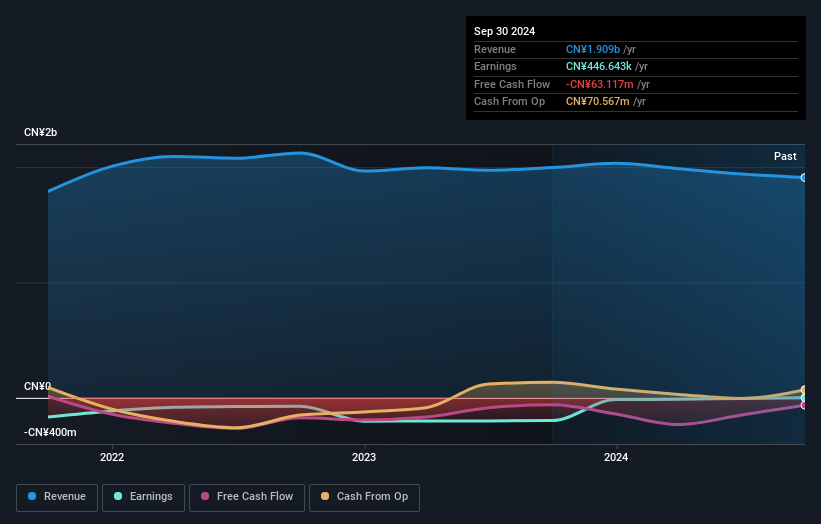Viewport: 821px width, 524px height.
Task: Click the CN¥1.909b revenue value
Action: point(593,49)
